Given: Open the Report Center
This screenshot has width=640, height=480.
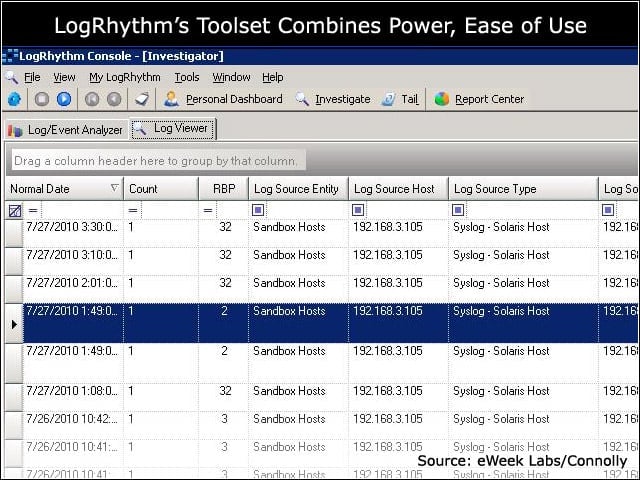Looking at the screenshot, I should pos(479,99).
